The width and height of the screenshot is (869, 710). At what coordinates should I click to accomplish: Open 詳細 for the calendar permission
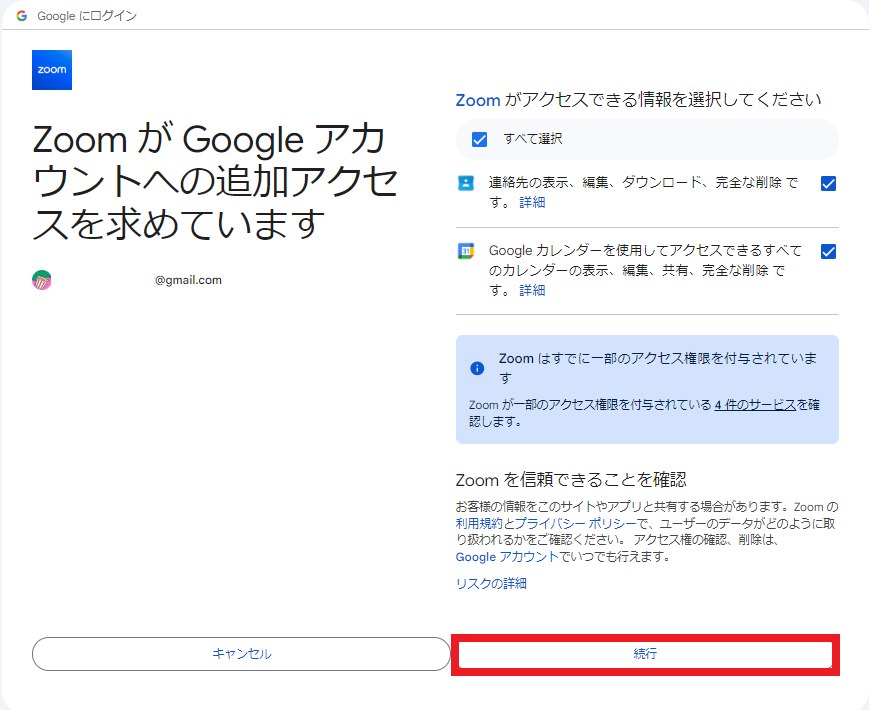532,290
